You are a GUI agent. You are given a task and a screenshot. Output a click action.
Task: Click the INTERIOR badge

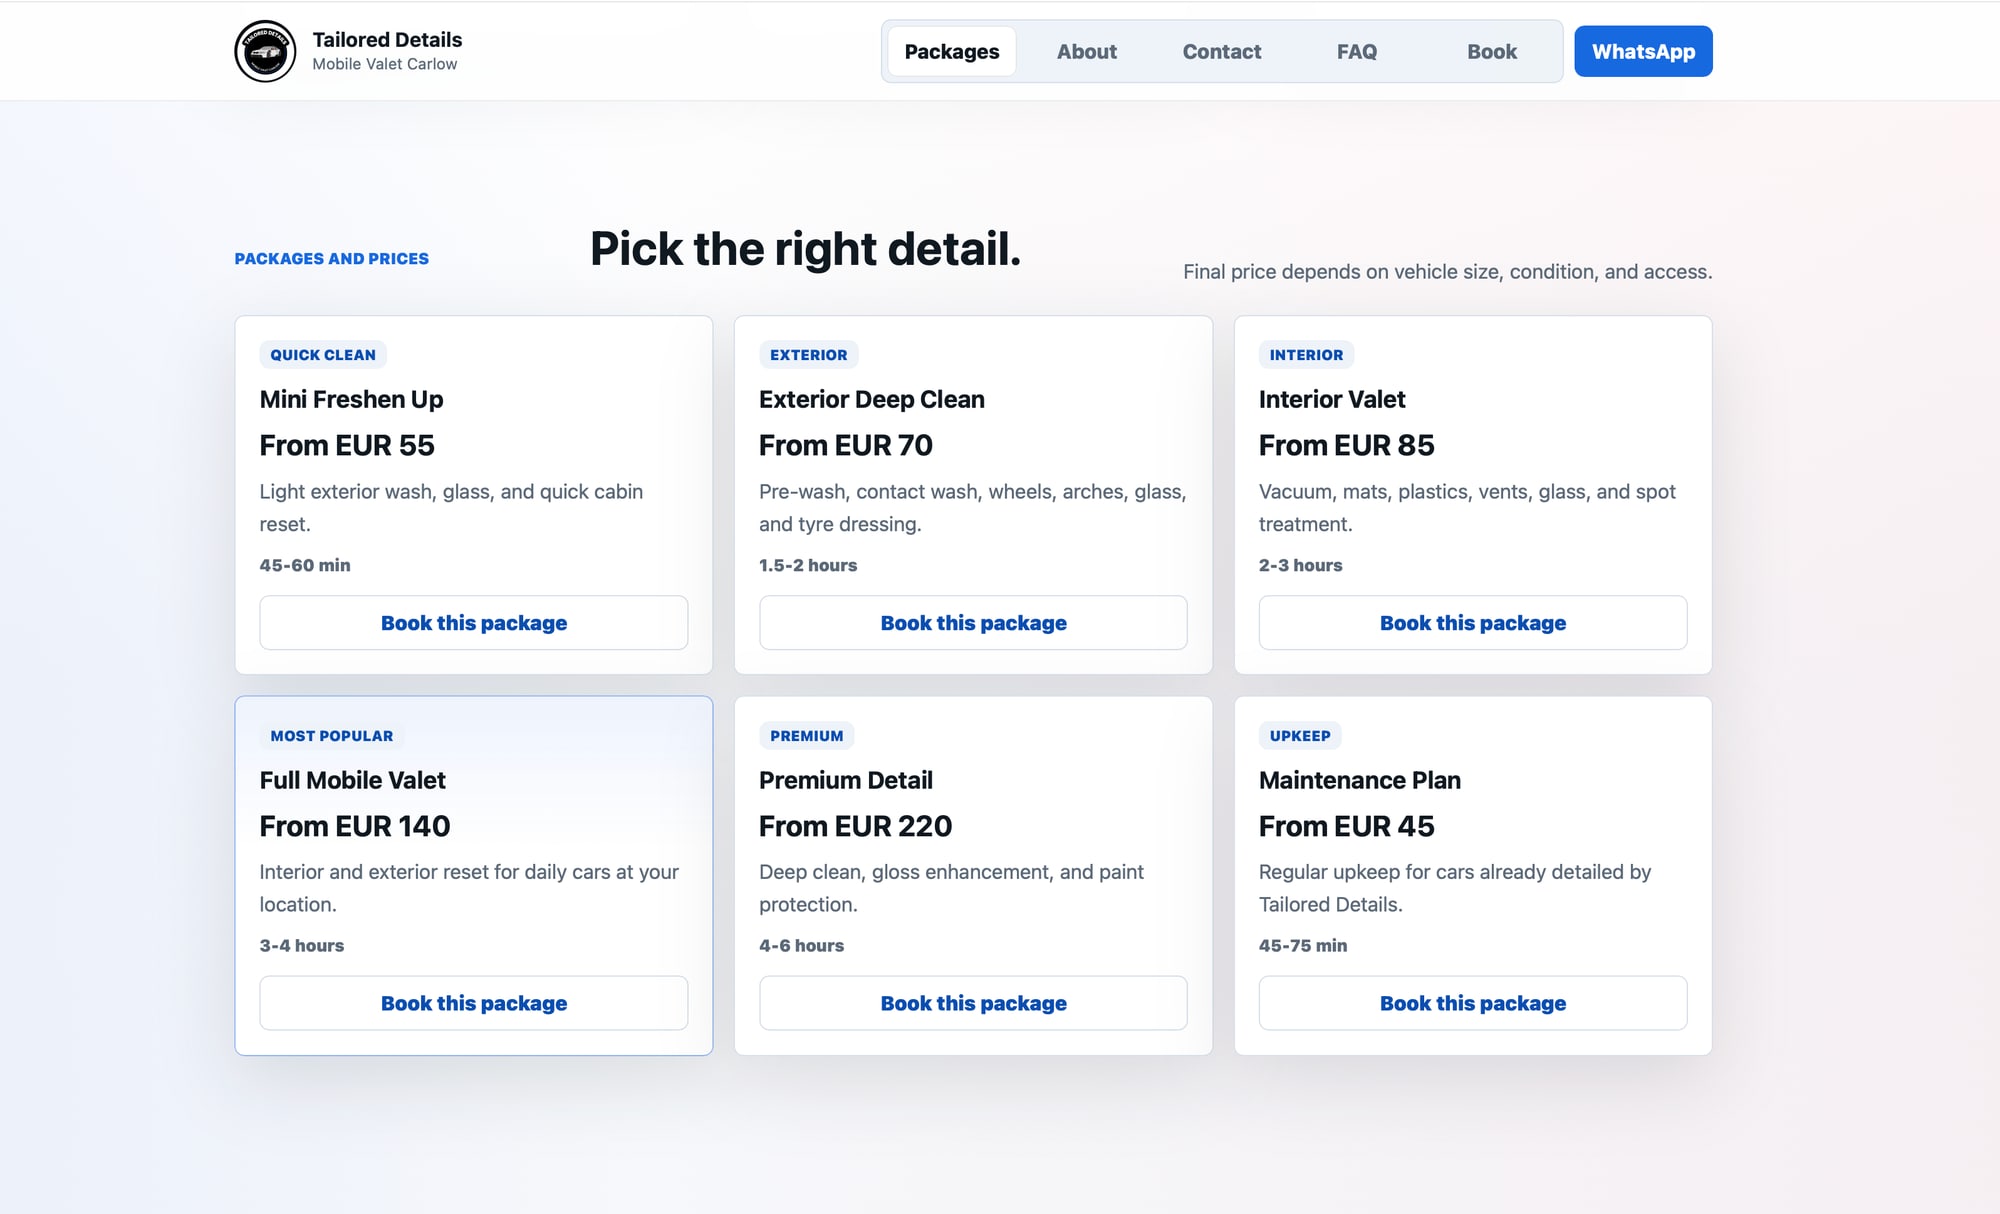click(1306, 355)
